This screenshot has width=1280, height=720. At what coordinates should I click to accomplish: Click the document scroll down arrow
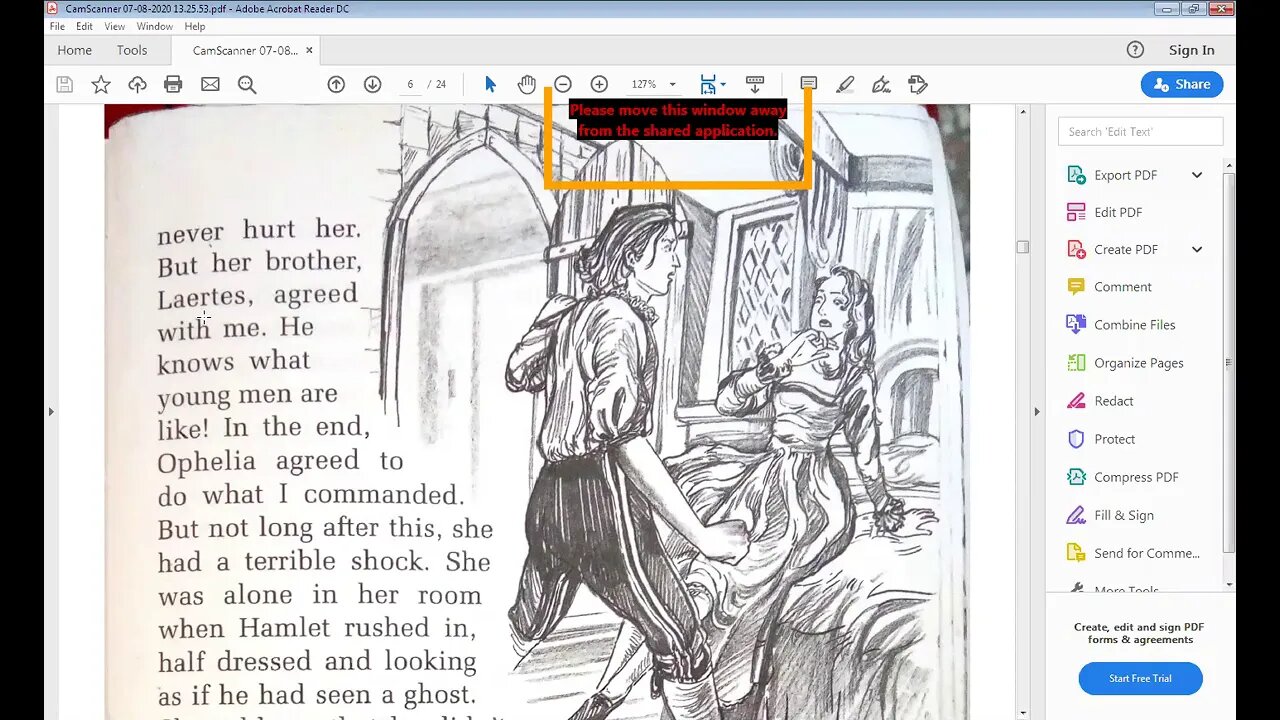coord(1022,713)
